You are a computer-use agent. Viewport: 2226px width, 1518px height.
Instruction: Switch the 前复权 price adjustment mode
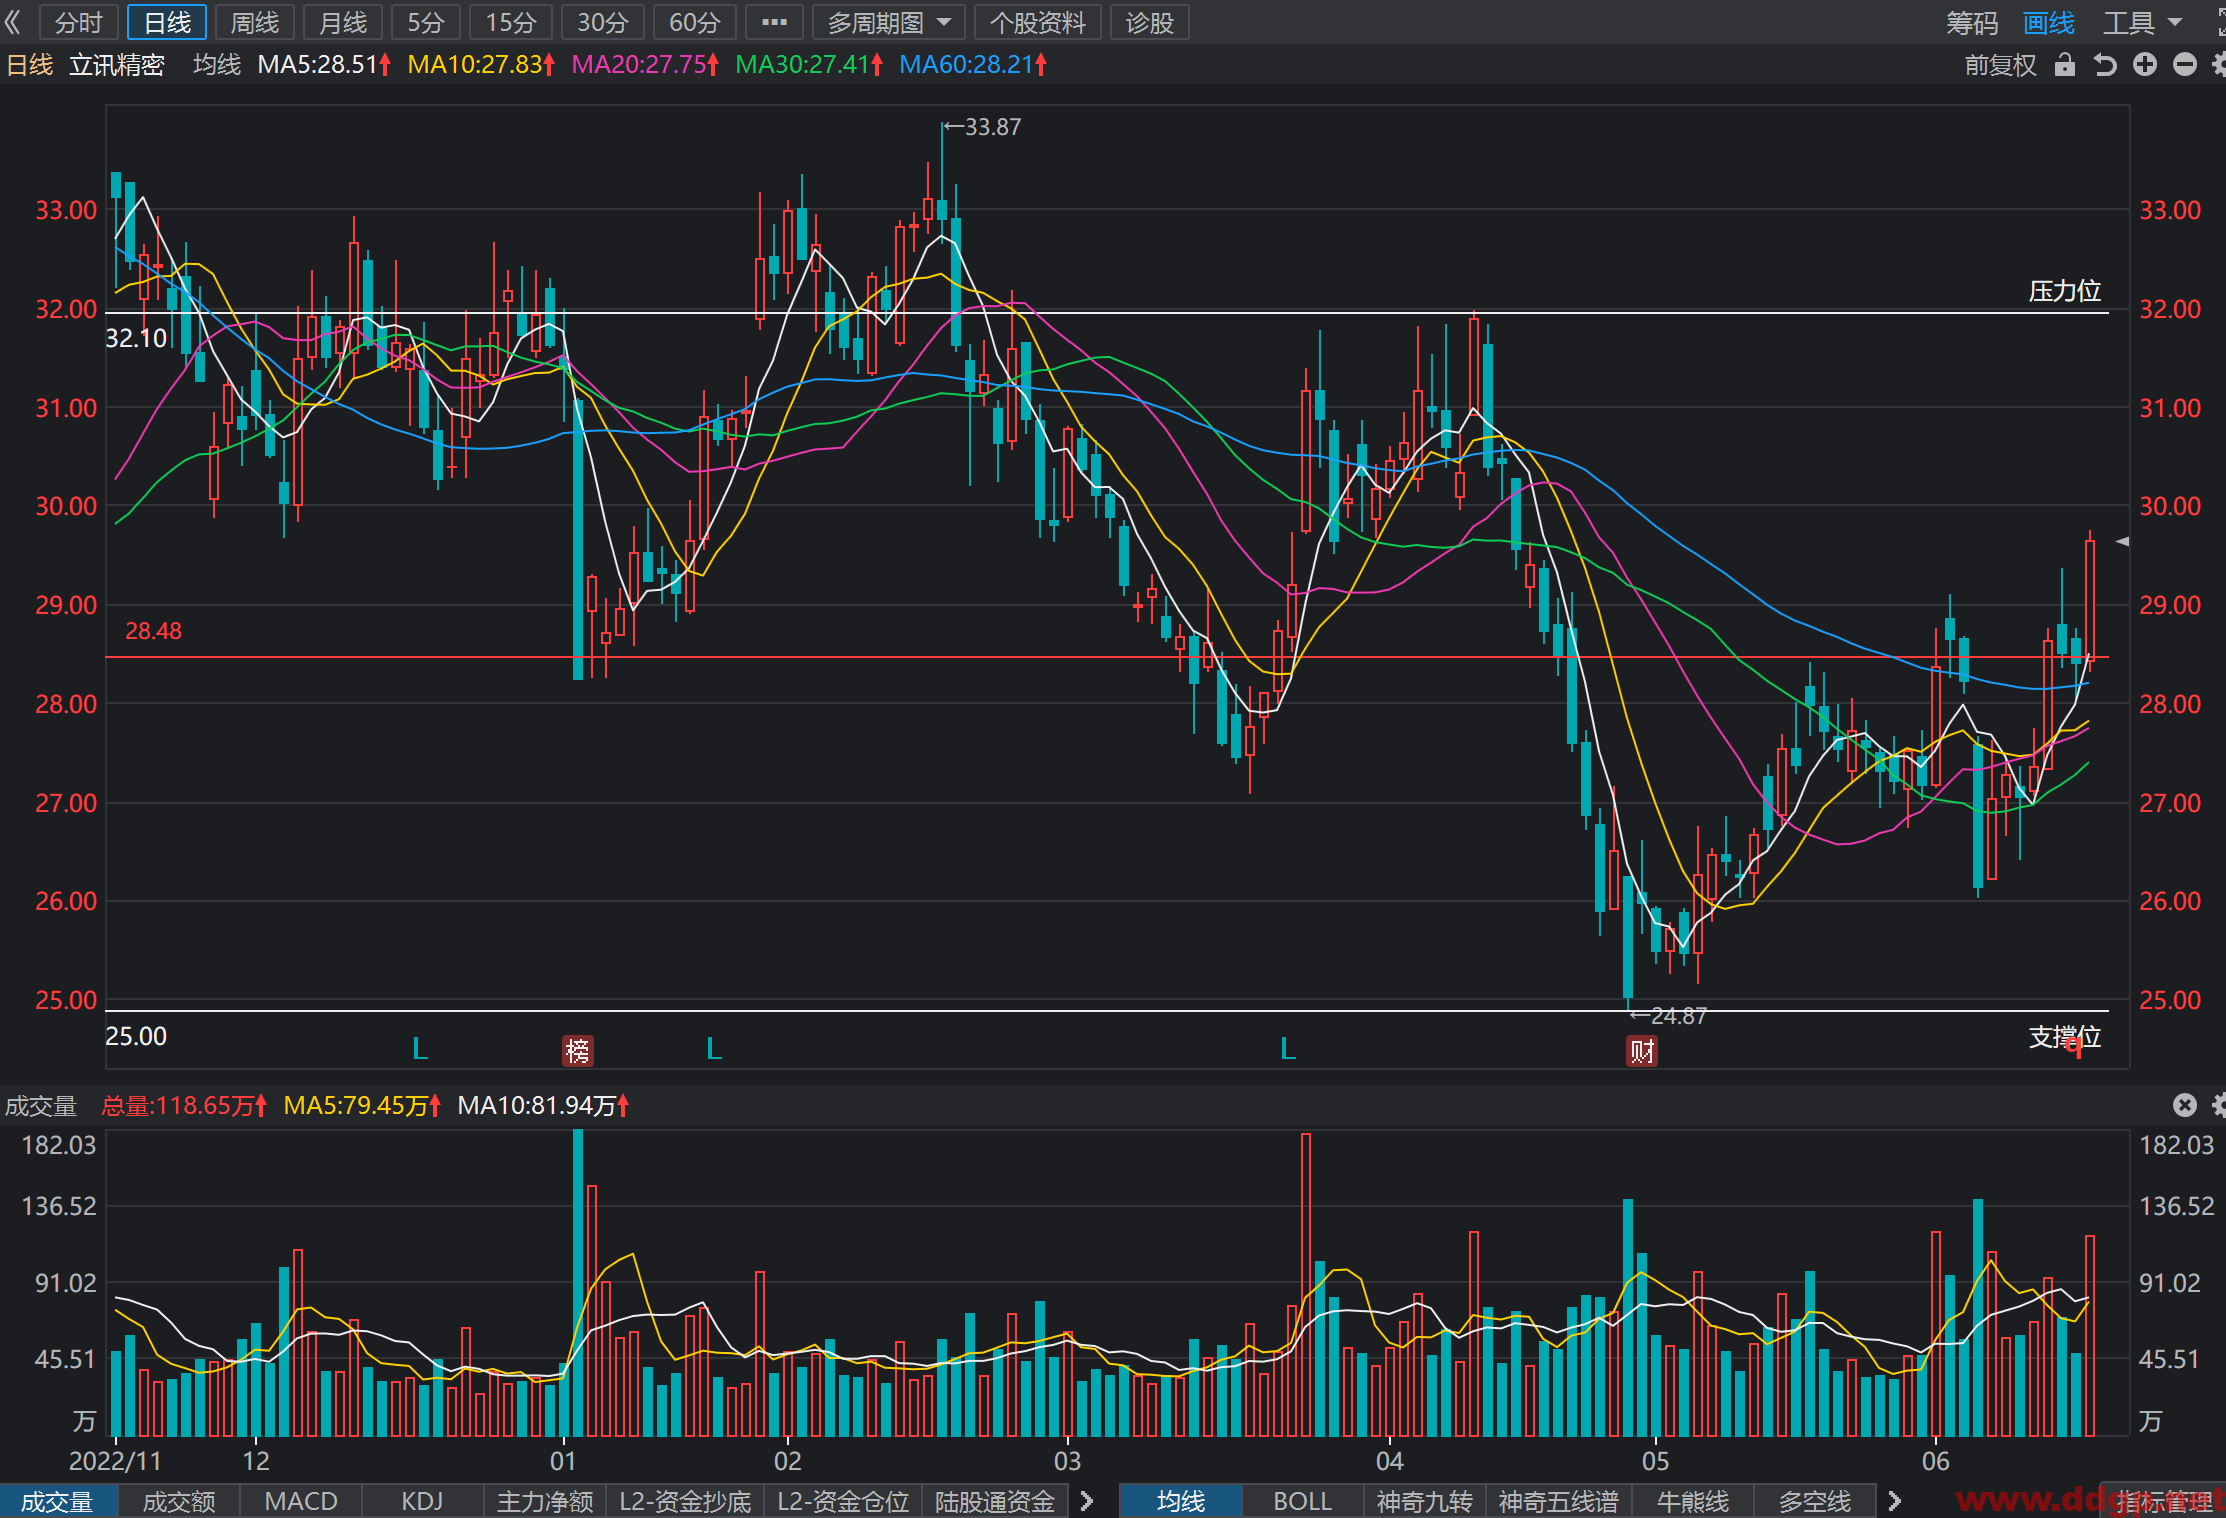[x=2000, y=65]
